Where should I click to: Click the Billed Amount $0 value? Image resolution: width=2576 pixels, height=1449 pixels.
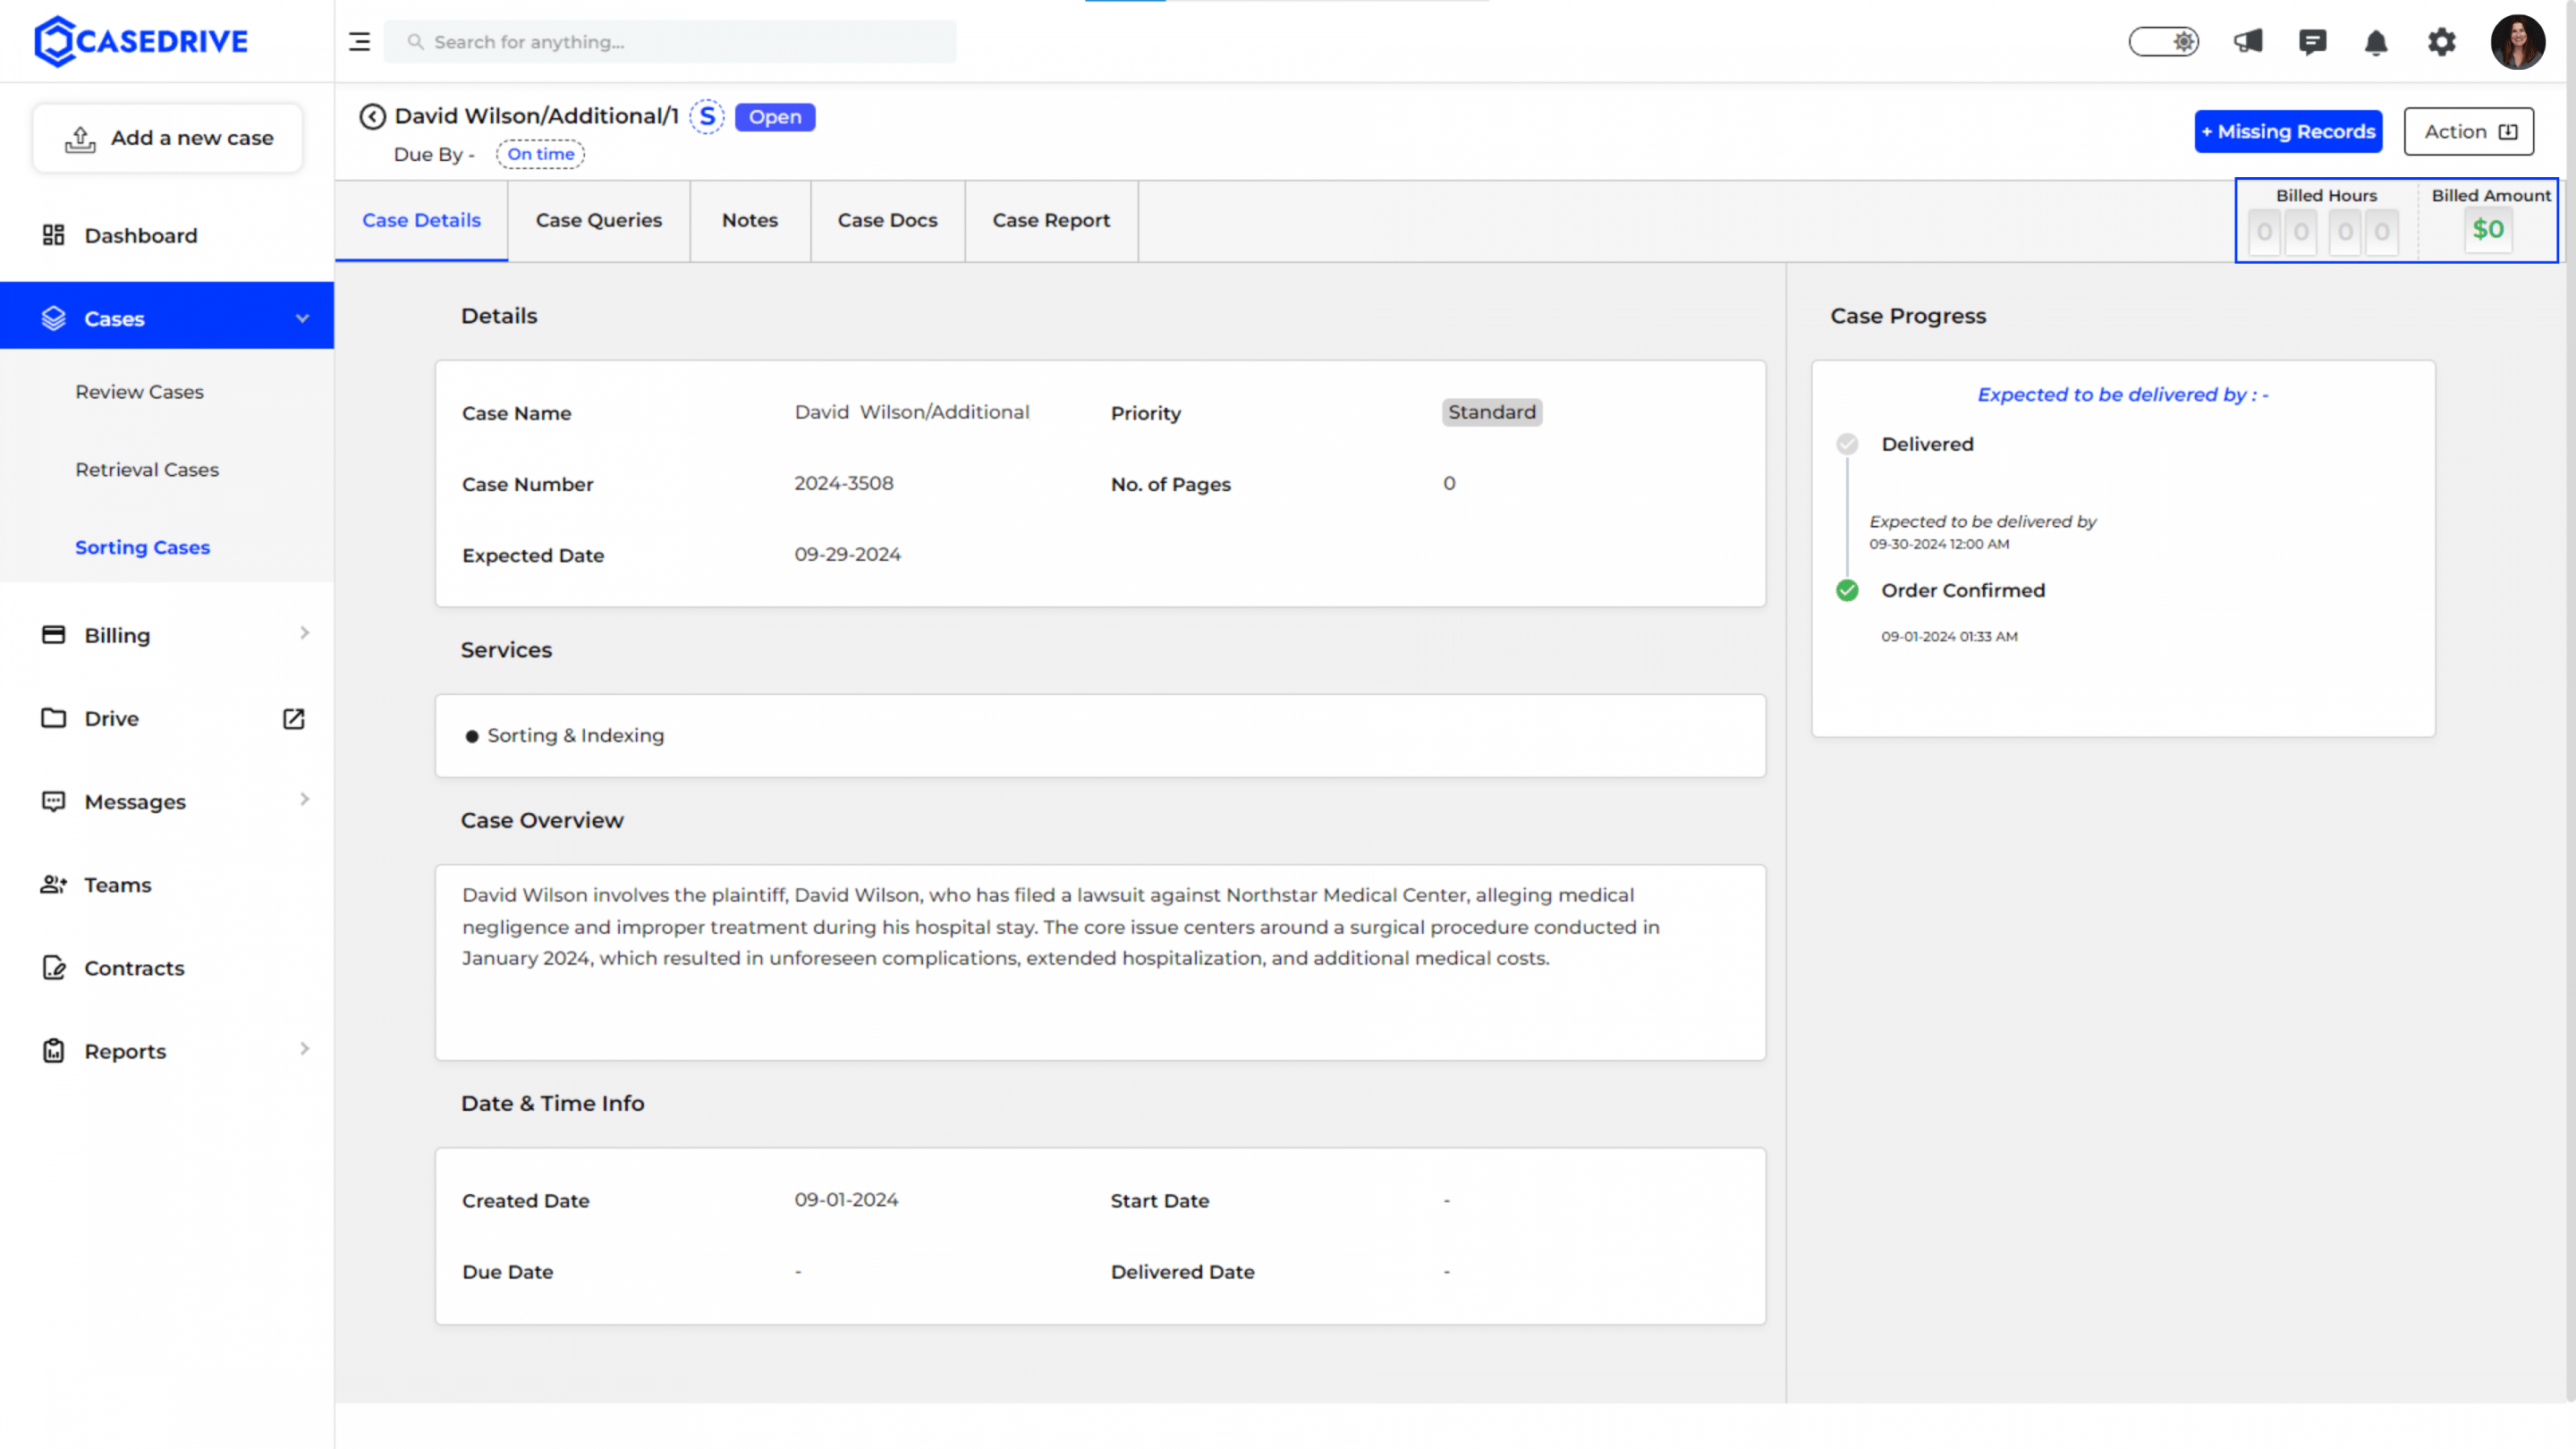pyautogui.click(x=2488, y=230)
